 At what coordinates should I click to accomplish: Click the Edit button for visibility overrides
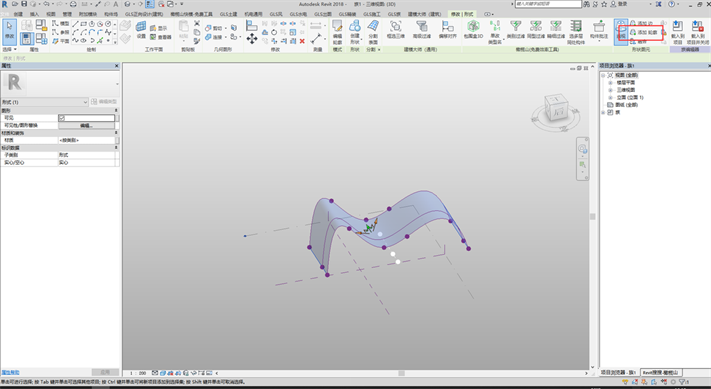[86, 125]
